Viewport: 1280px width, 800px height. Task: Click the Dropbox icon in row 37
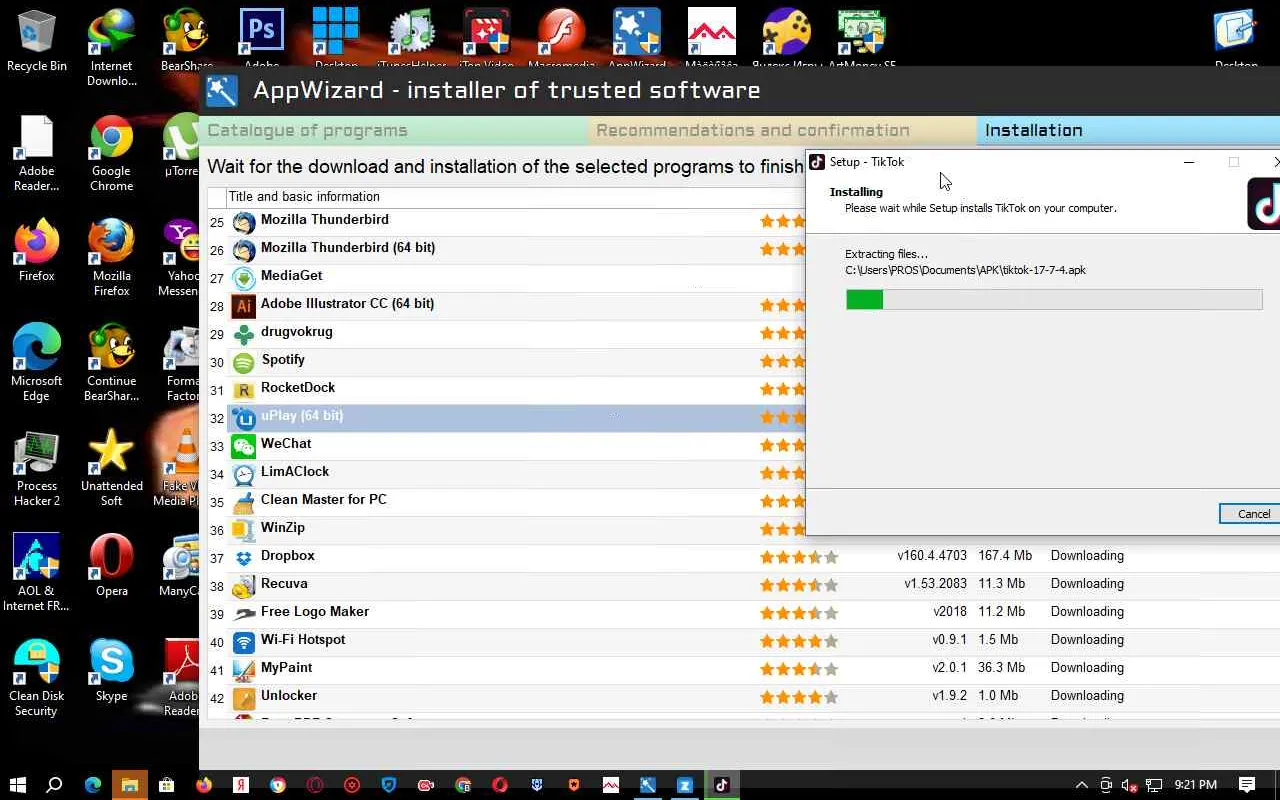[x=243, y=558]
